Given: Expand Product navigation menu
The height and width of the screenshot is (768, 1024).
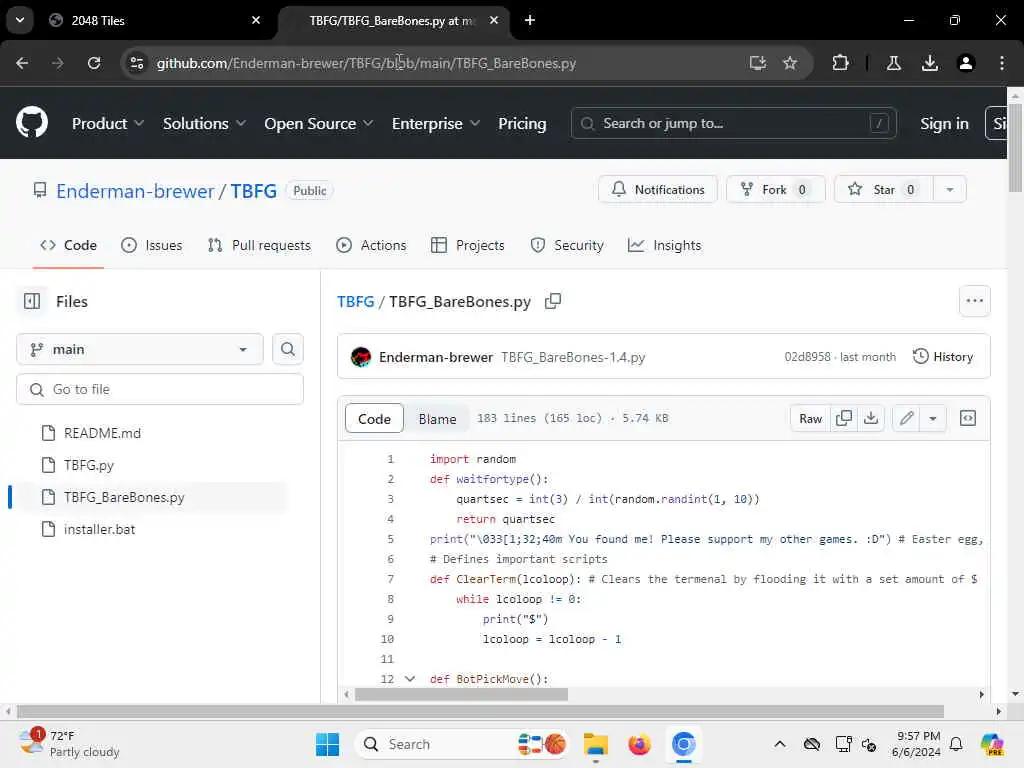Looking at the screenshot, I should click(x=108, y=123).
